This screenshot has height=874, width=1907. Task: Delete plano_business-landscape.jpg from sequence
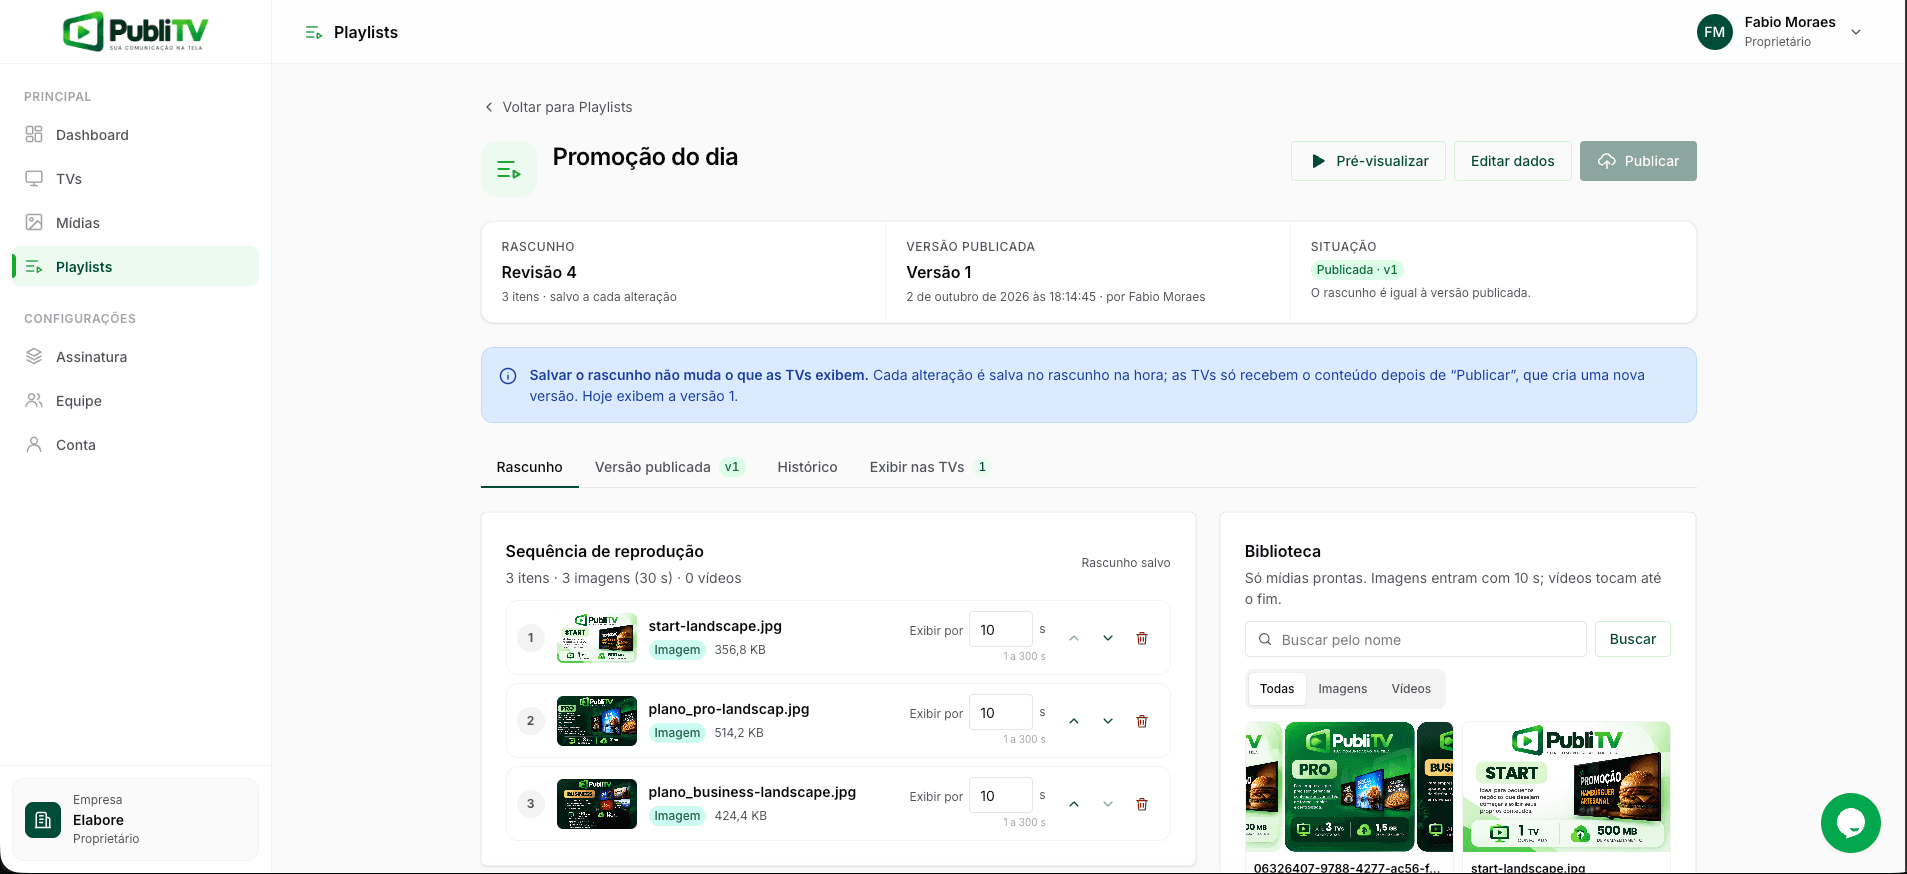click(1142, 804)
